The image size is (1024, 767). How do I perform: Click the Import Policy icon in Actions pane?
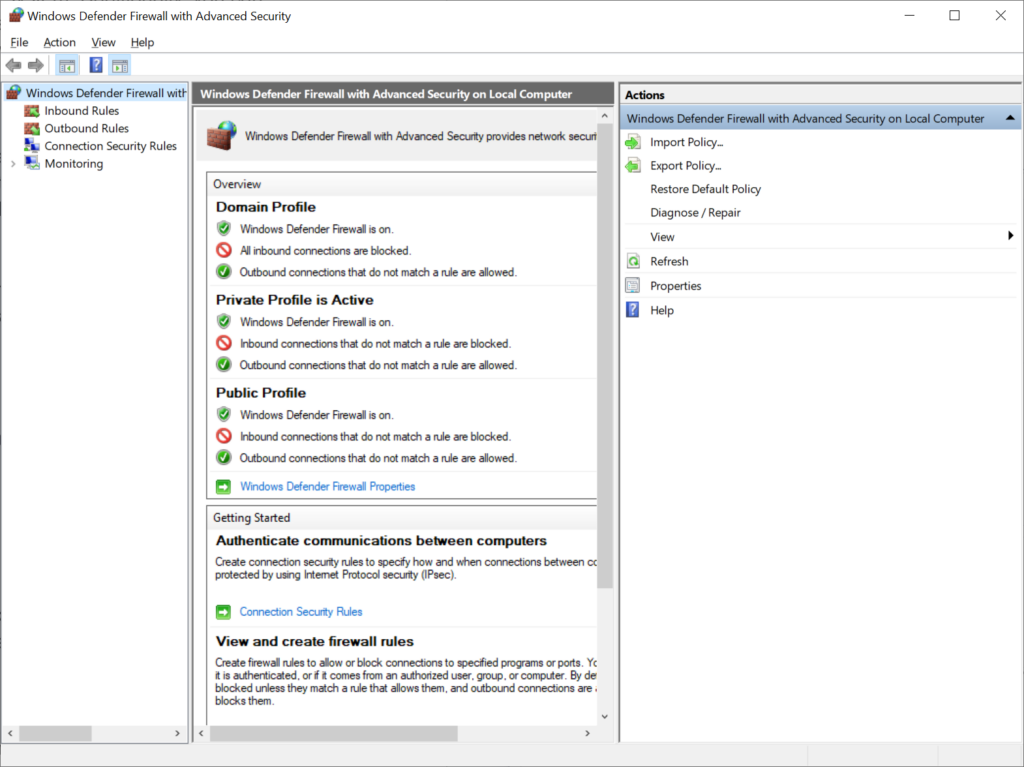pos(633,141)
